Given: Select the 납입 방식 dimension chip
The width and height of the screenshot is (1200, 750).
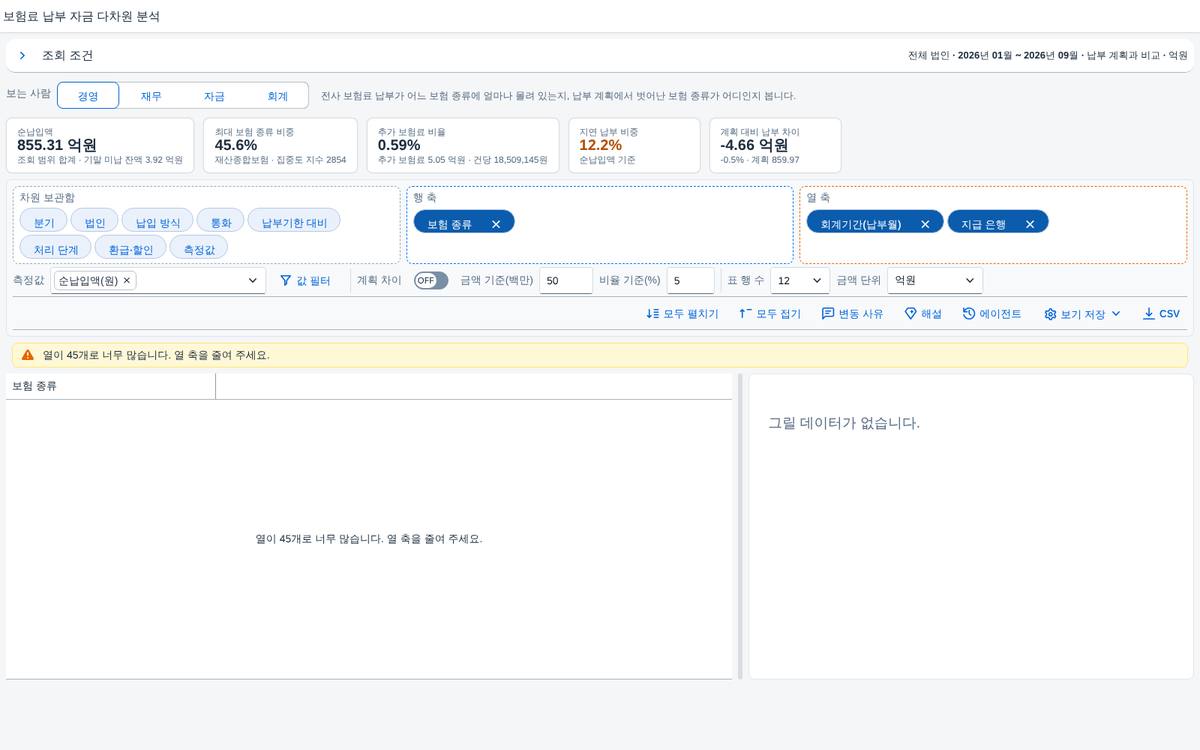Looking at the screenshot, I should 158,221.
